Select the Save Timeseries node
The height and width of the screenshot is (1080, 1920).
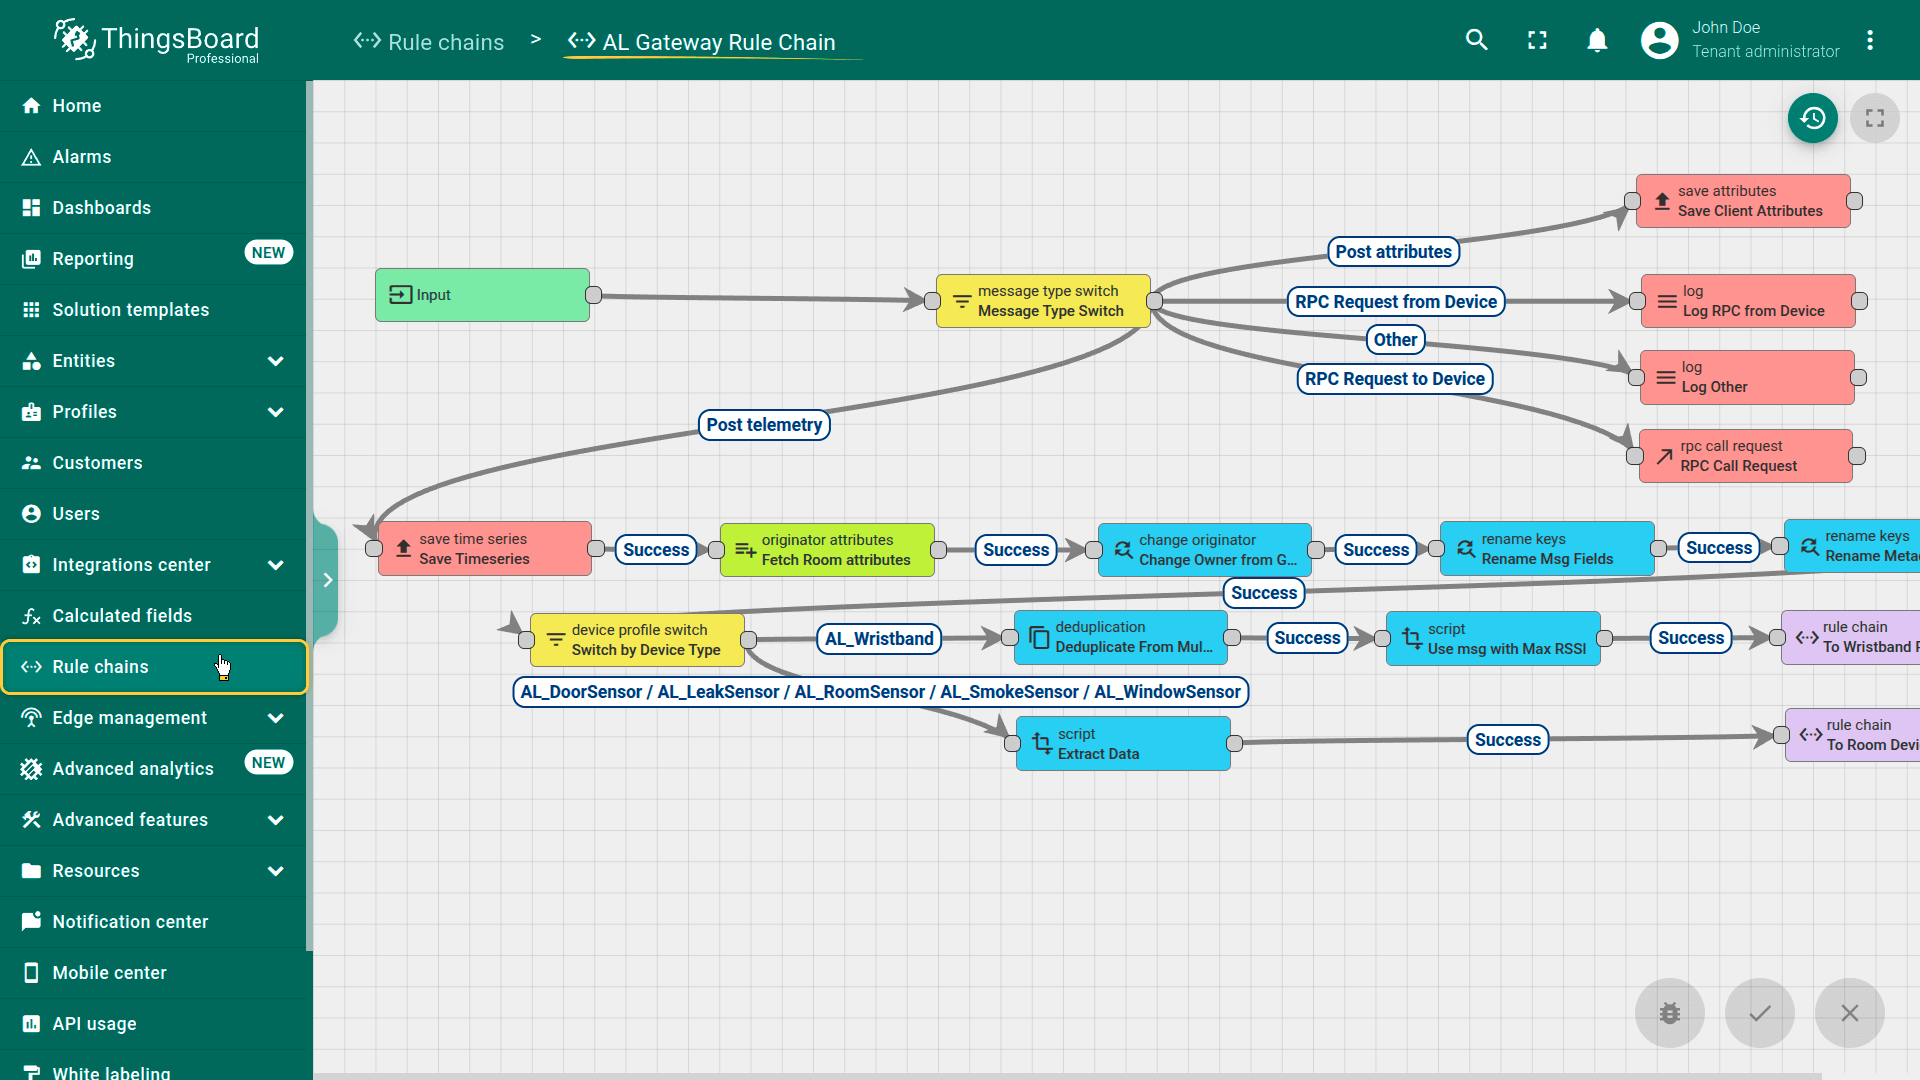pyautogui.click(x=485, y=549)
